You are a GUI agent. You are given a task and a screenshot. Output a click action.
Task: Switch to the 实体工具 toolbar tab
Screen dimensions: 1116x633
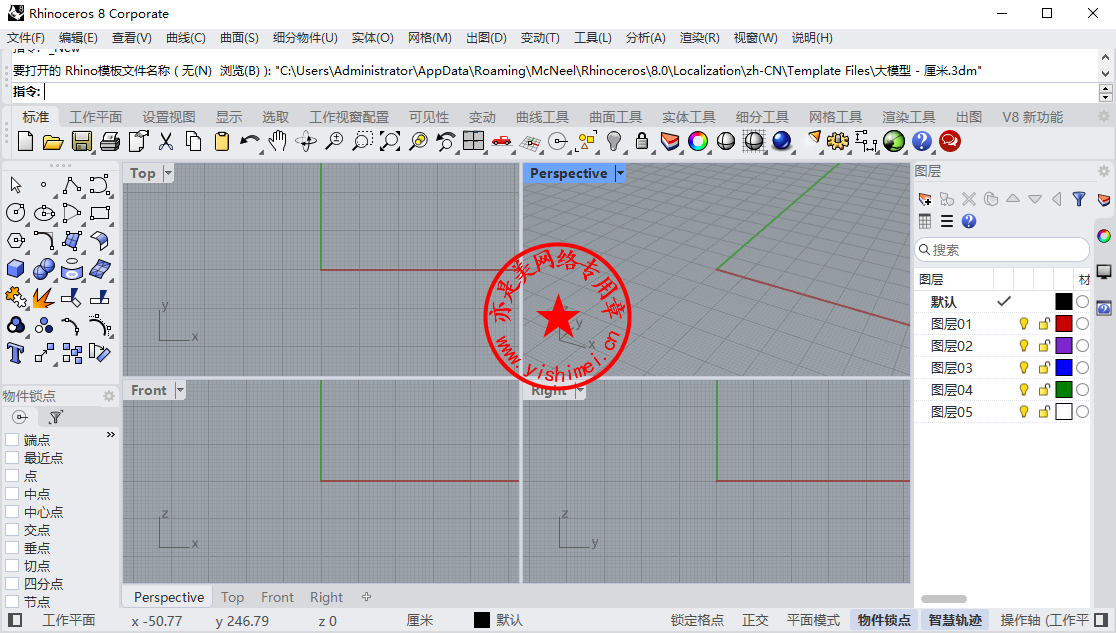[x=689, y=117]
